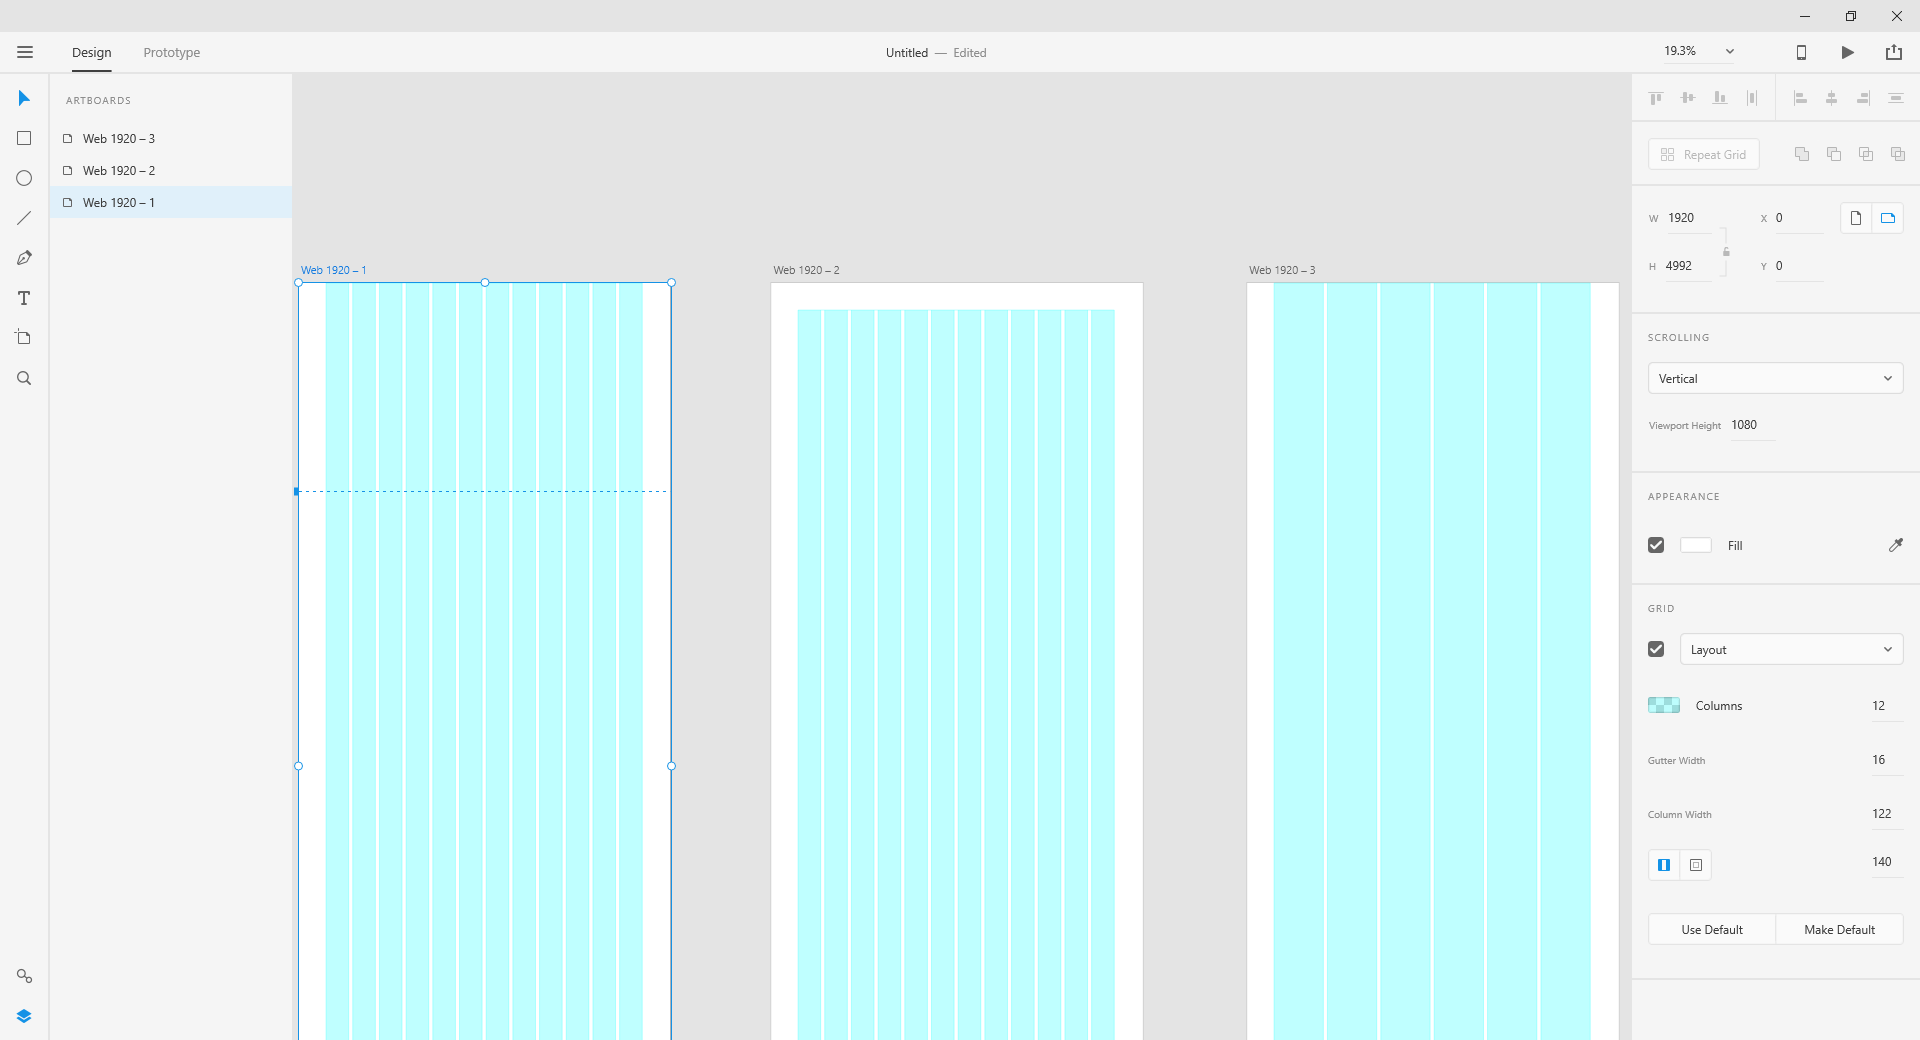Activate the Artboard tool
Viewport: 1920px width, 1040px height.
[x=23, y=337]
